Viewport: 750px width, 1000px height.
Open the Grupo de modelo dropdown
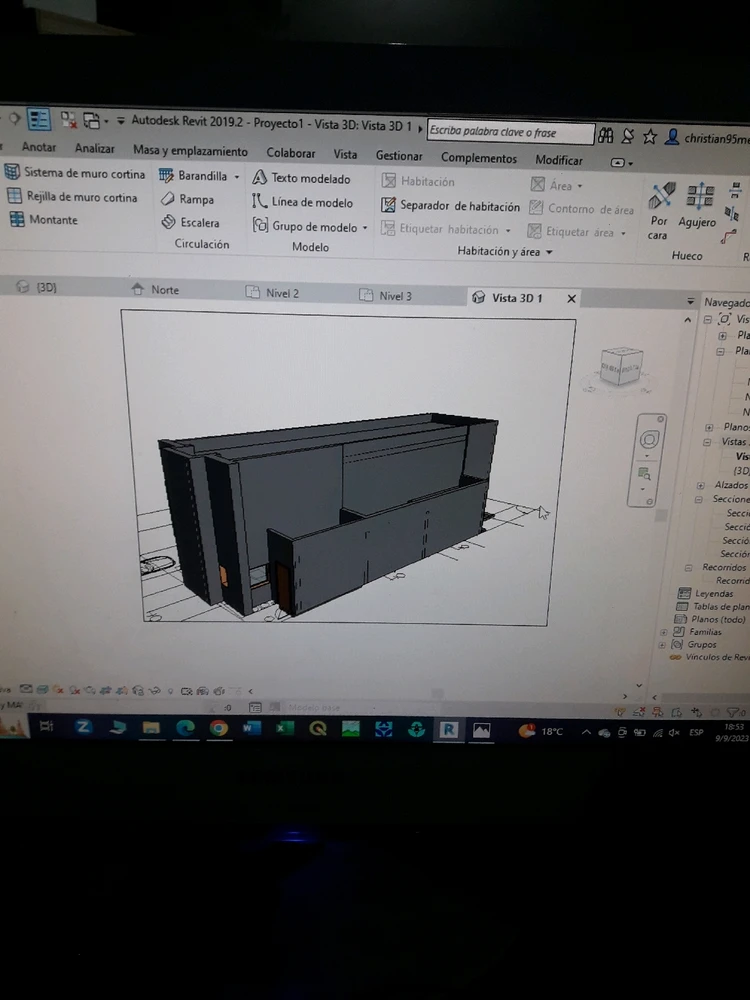click(365, 228)
